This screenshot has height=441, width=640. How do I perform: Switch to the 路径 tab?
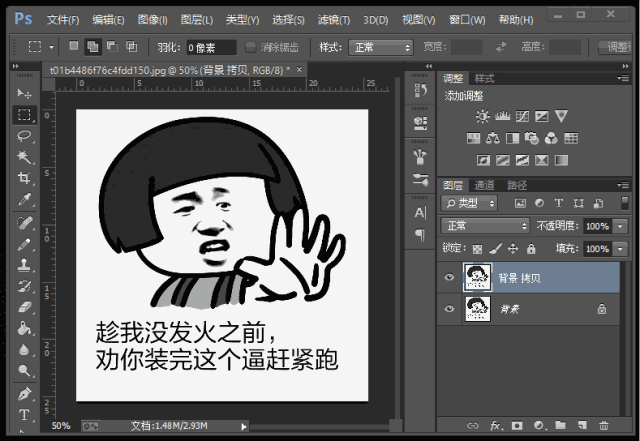tap(517, 185)
